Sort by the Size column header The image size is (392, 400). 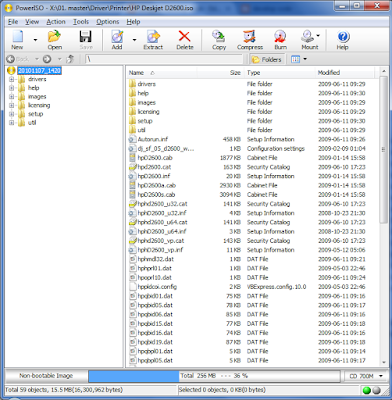coord(220,73)
